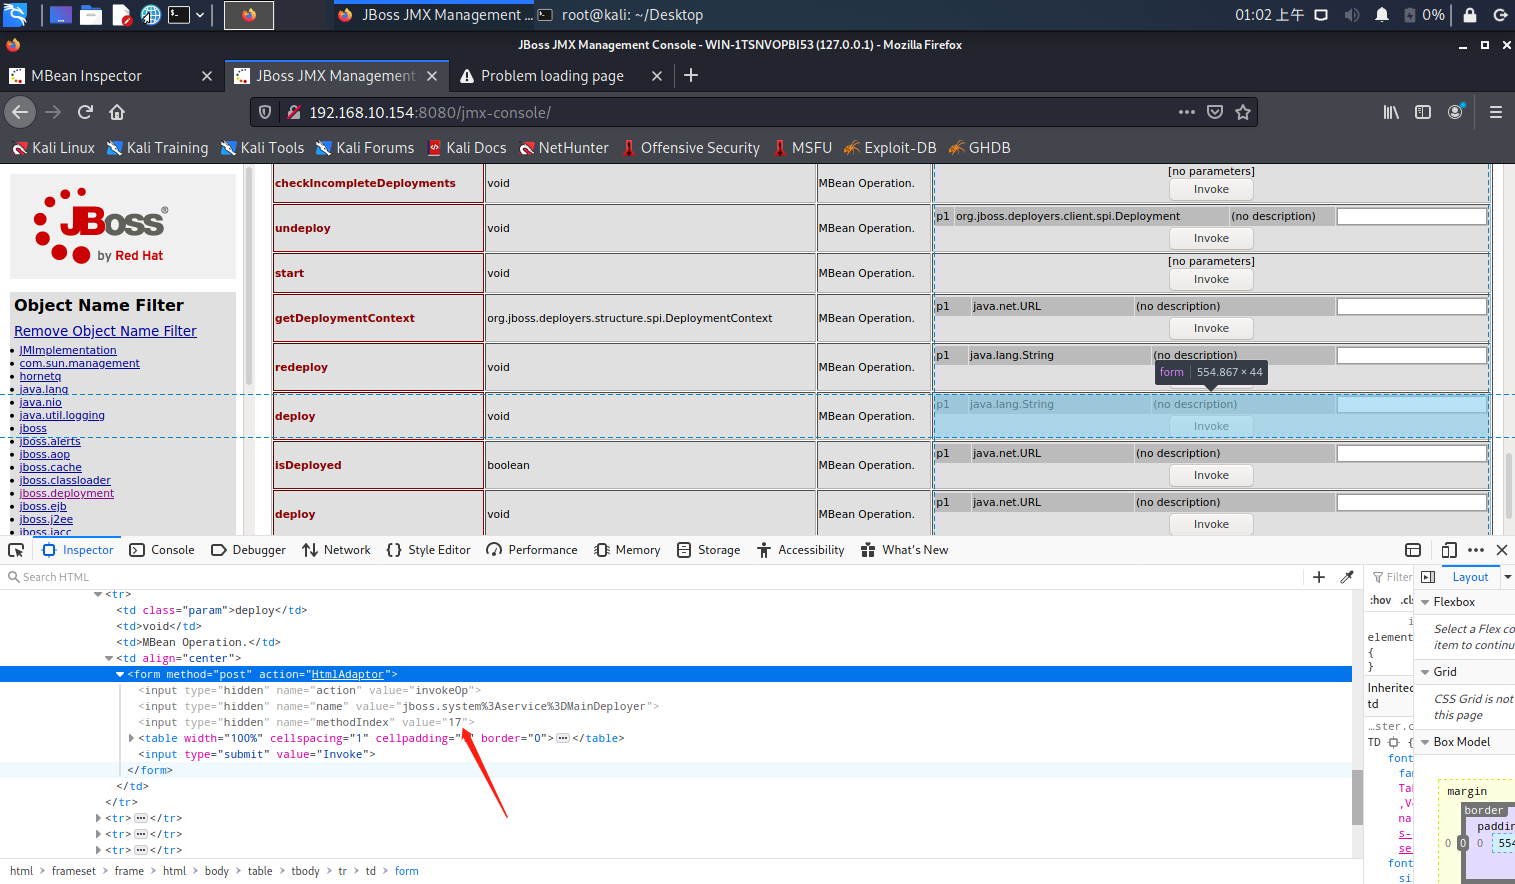
Task: Switch to the Problem loading page tab
Action: point(560,75)
